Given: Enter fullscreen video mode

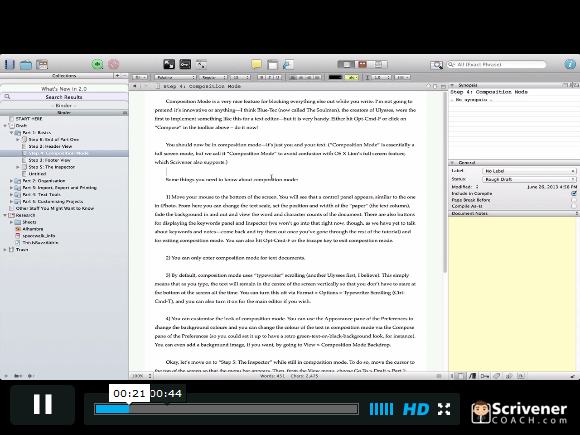Looking at the screenshot, I should 444,409.
